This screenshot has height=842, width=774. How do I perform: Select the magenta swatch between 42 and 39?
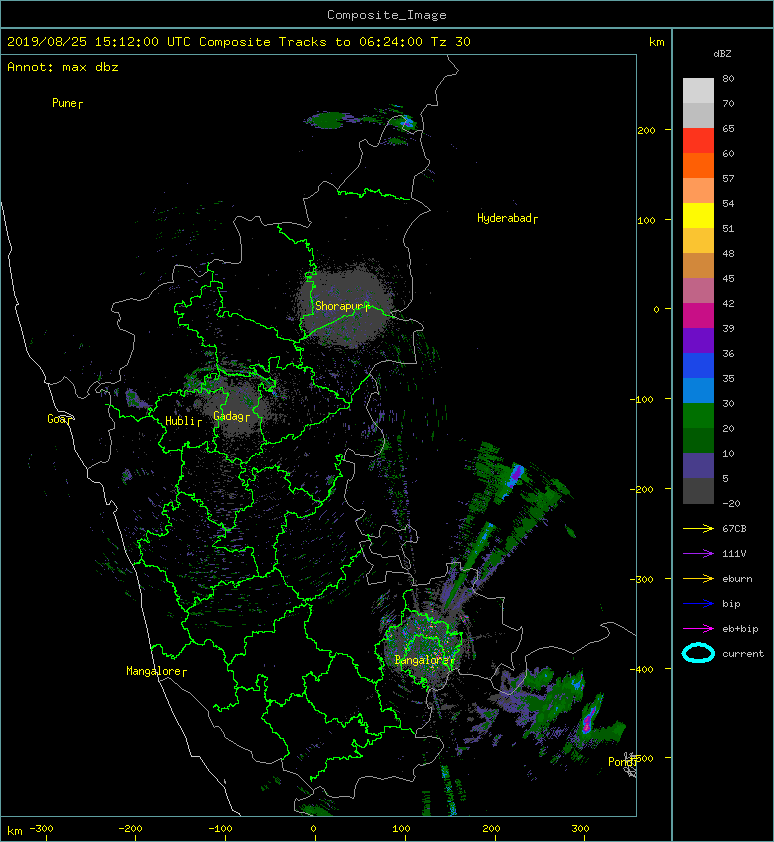click(x=698, y=316)
